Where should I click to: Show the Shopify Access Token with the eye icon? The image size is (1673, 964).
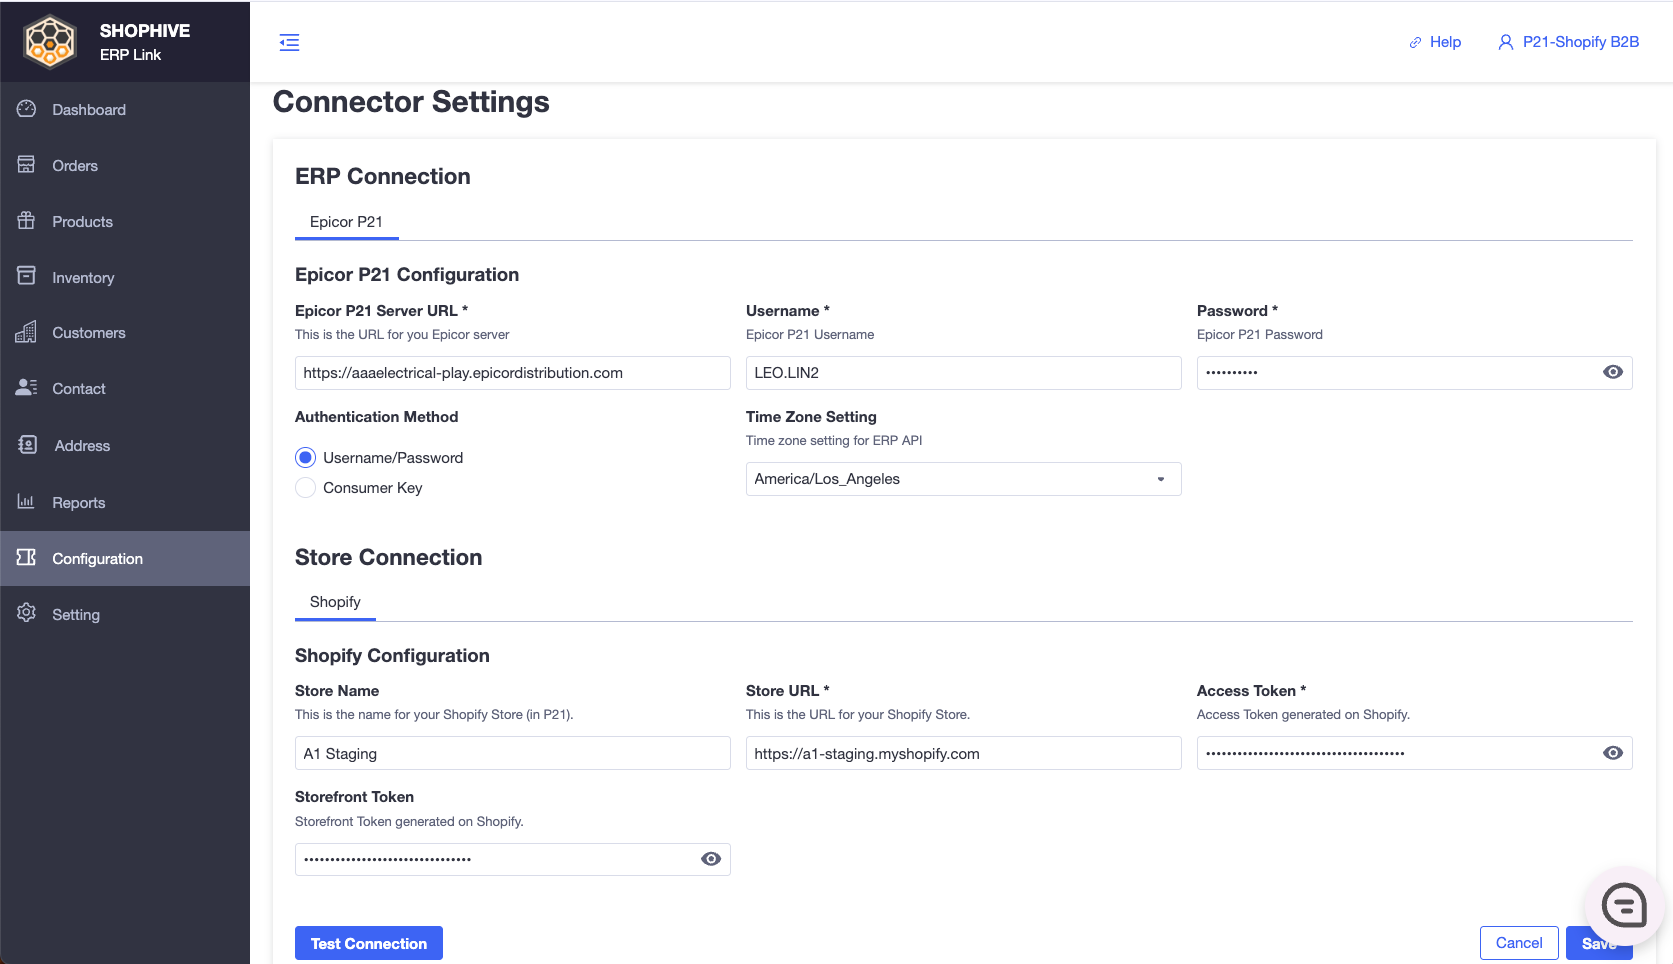click(1613, 753)
